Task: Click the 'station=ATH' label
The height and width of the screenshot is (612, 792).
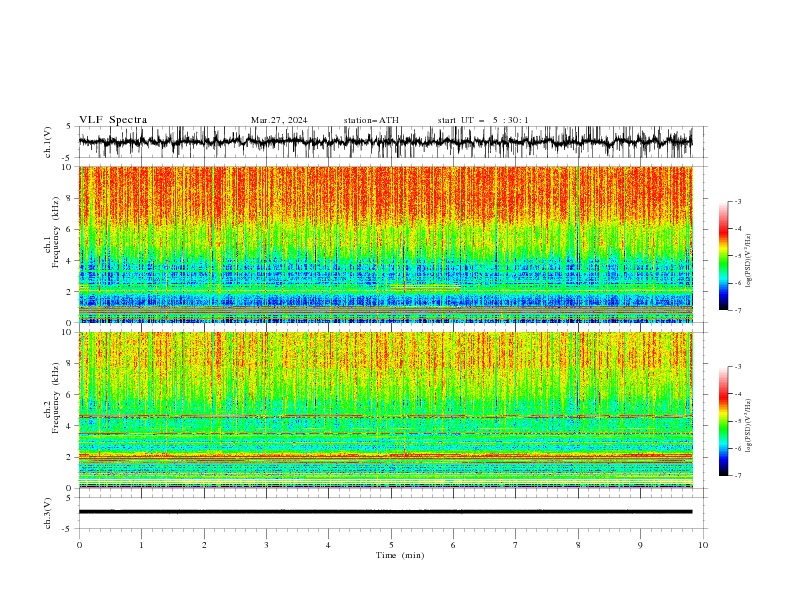Action: (371, 120)
